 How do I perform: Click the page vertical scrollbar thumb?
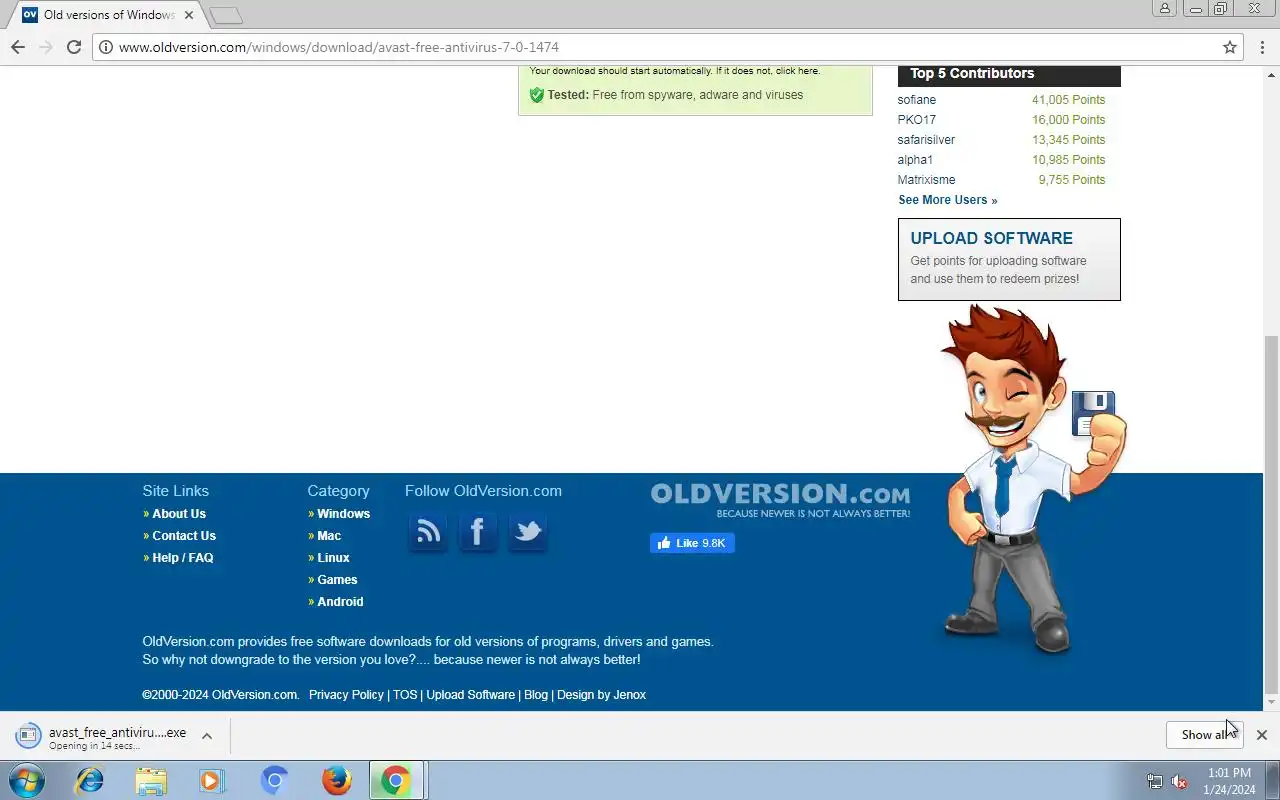coord(1271,515)
